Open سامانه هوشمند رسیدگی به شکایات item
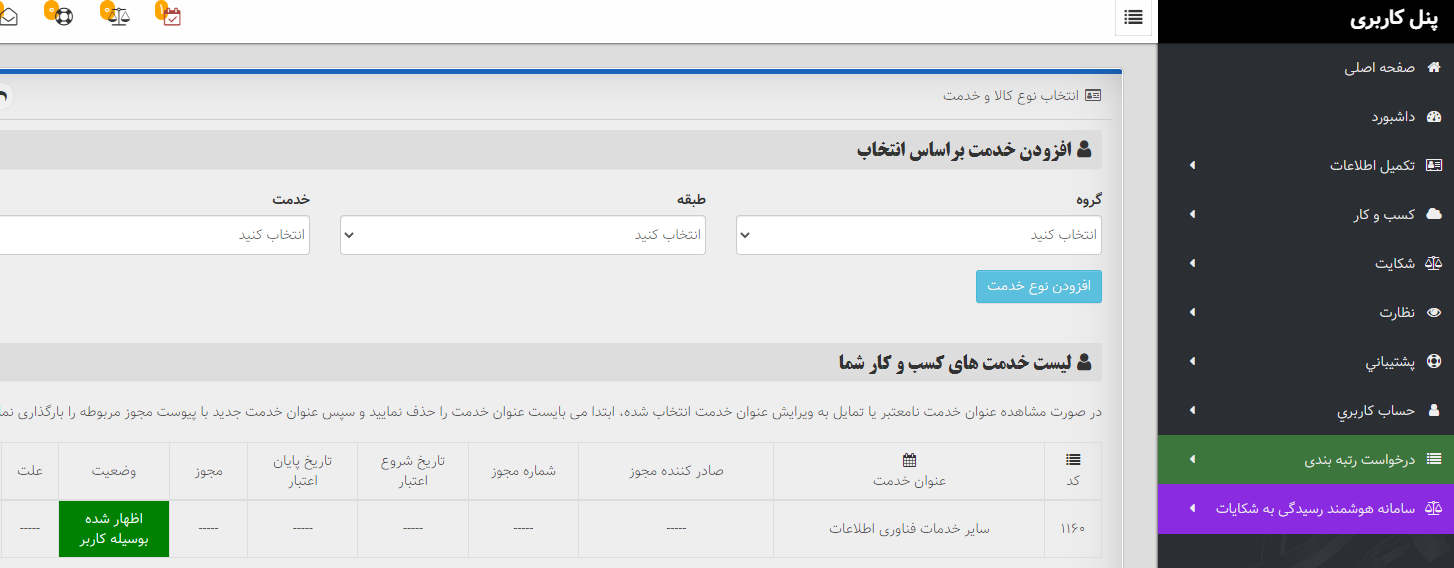The height and width of the screenshot is (568, 1454). pos(1306,508)
